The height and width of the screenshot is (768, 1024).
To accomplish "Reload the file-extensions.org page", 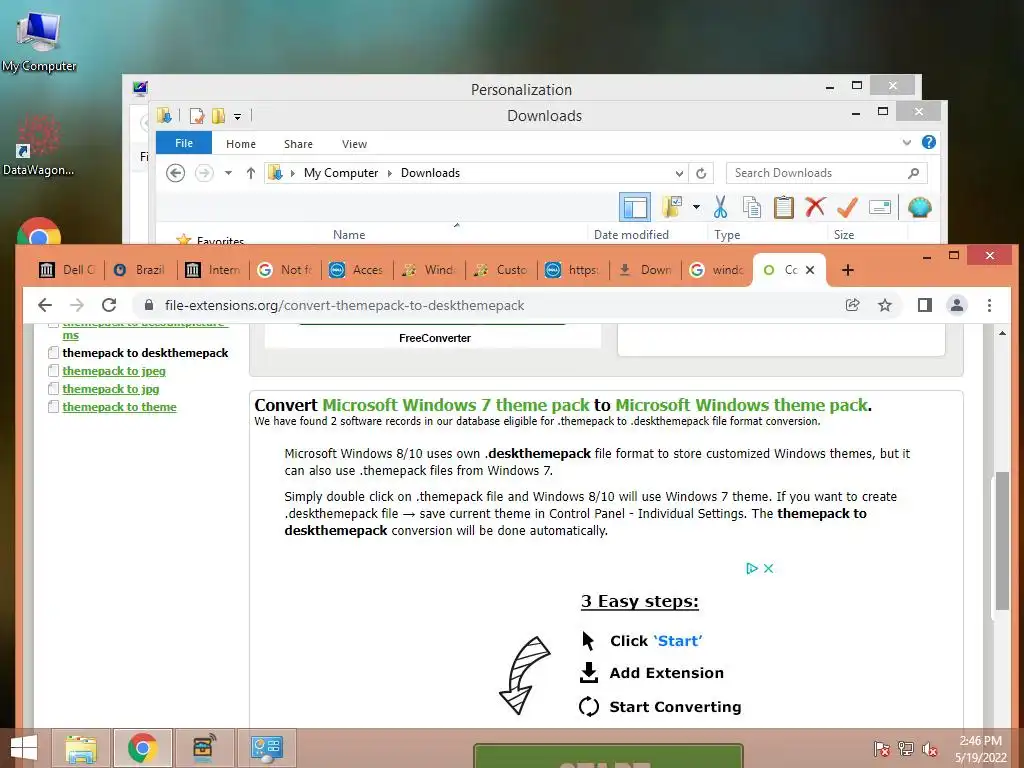I will point(109,305).
